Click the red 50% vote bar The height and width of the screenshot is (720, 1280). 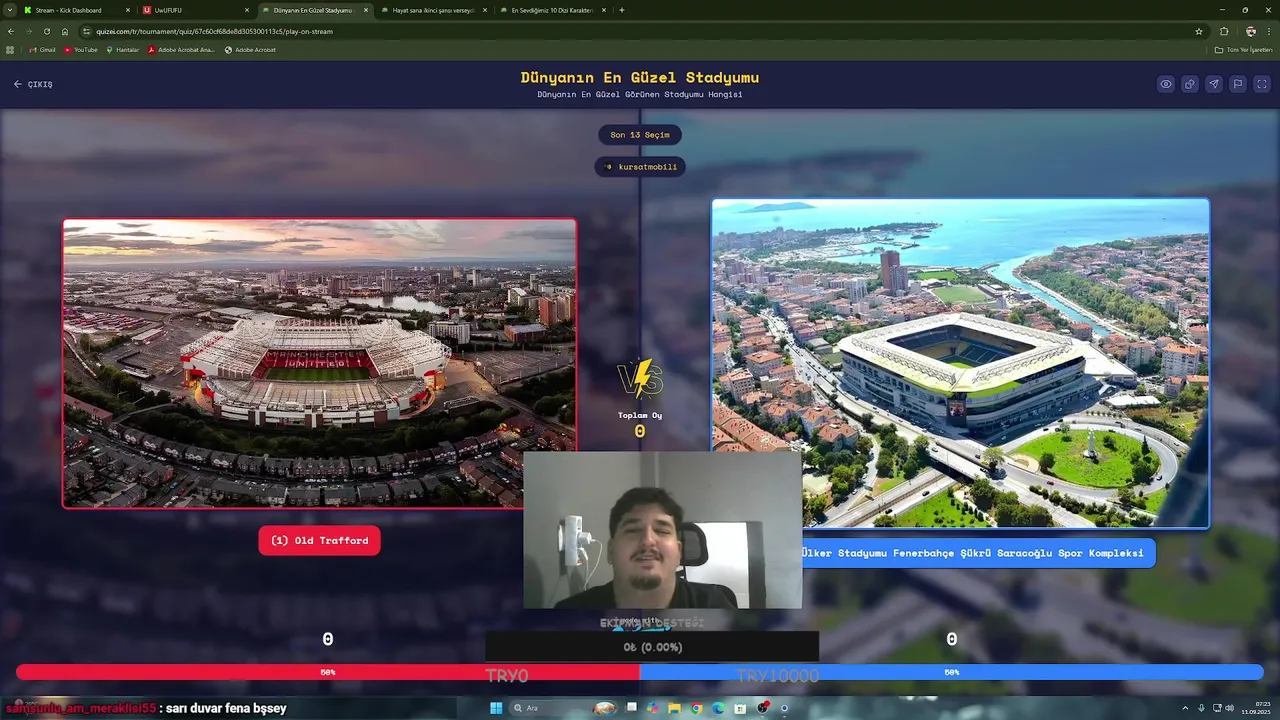point(328,672)
